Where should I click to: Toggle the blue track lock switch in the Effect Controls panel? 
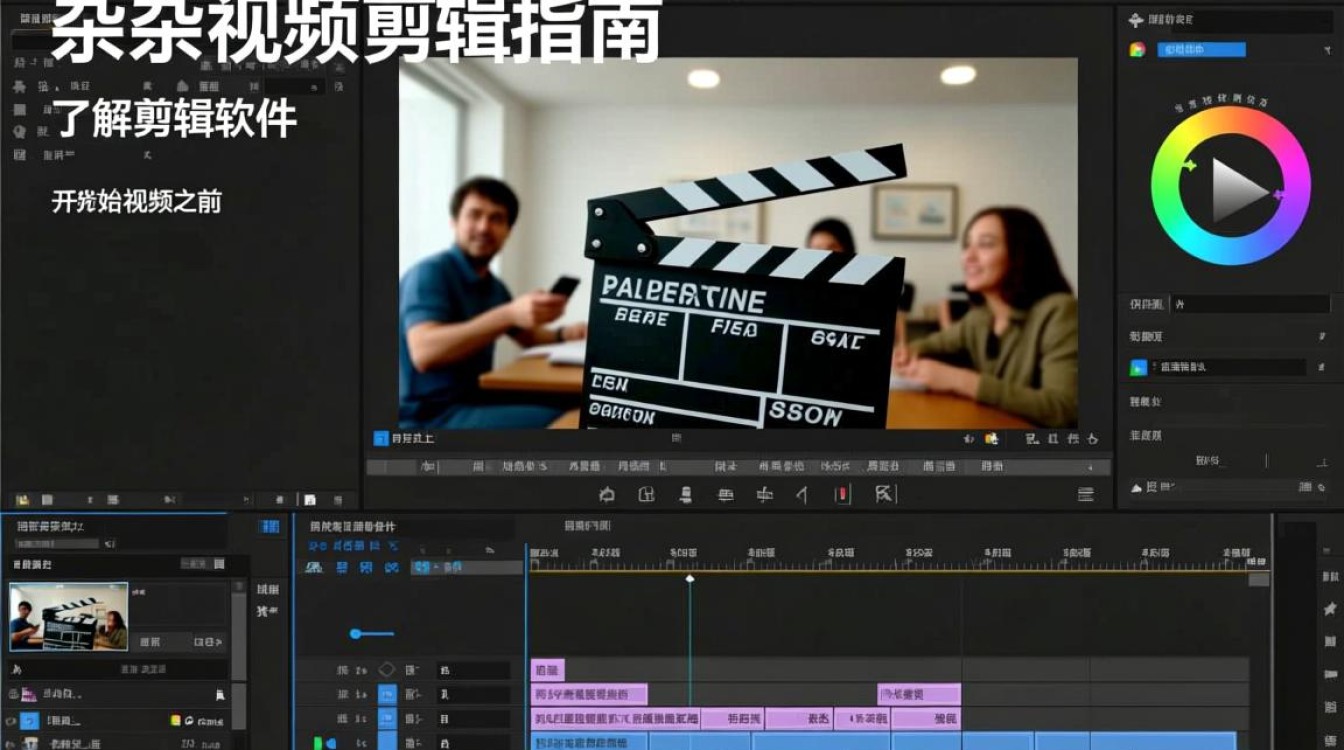click(x=386, y=691)
